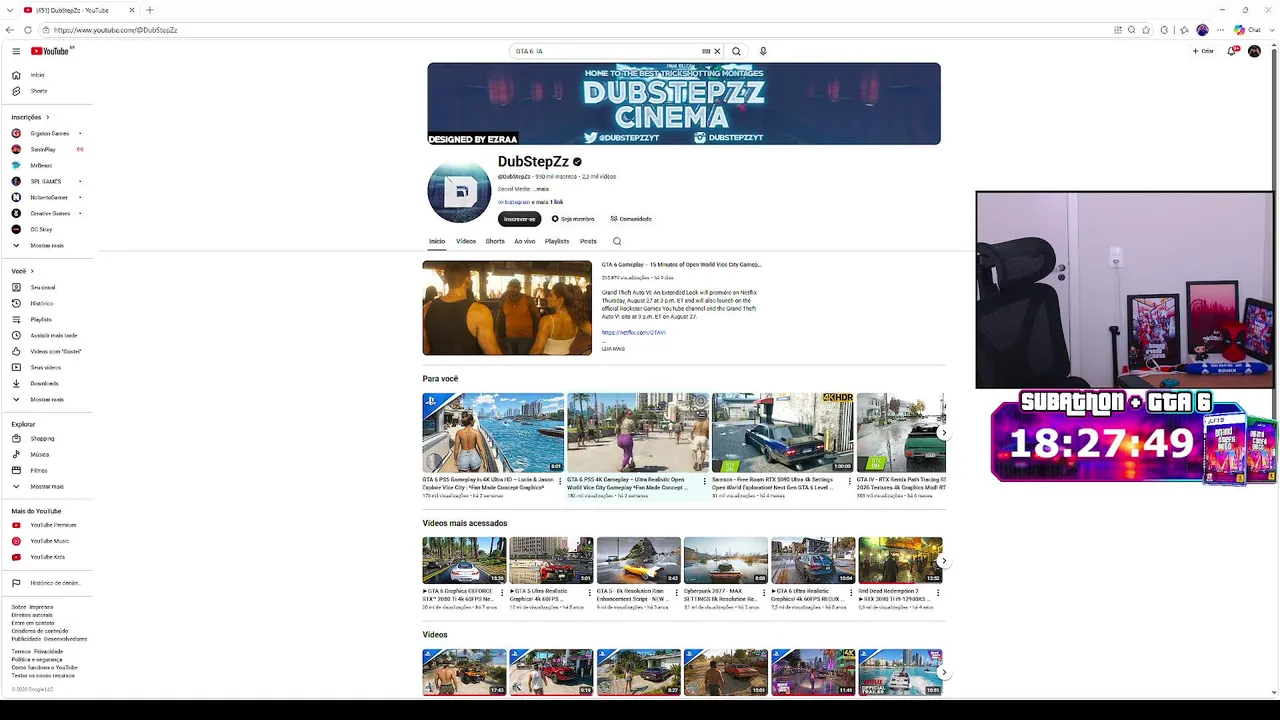
Task: Clear the search box text
Action: [x=717, y=51]
